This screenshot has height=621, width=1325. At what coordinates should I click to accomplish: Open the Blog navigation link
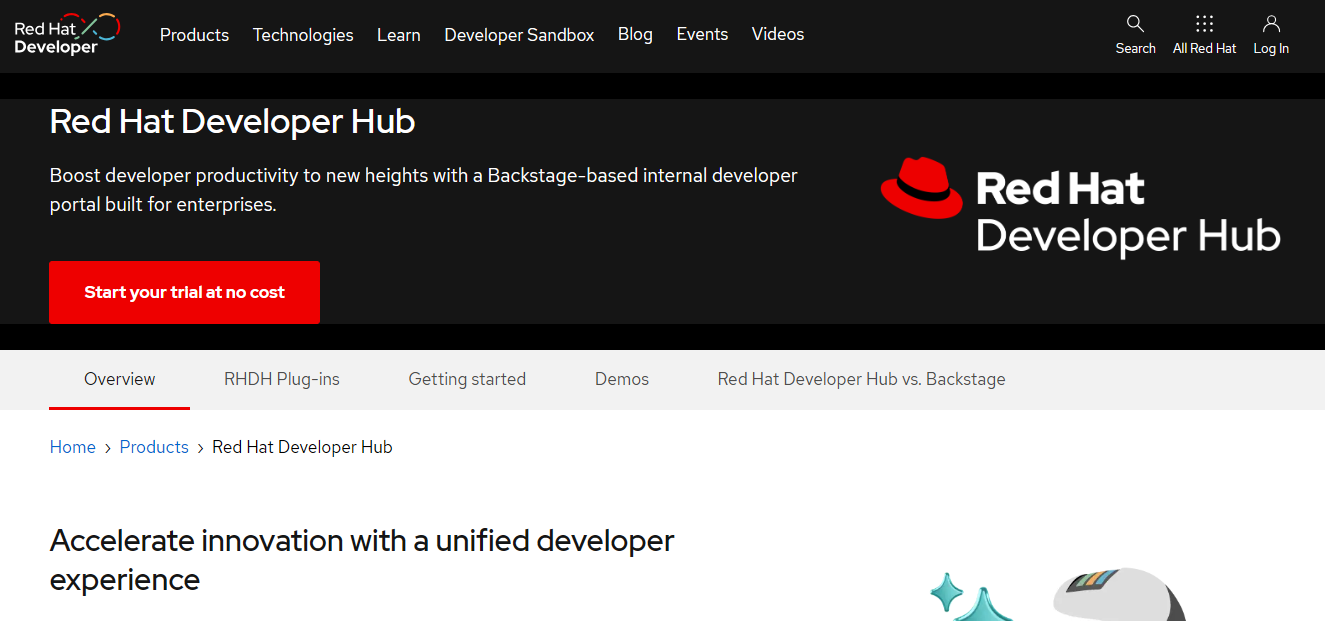click(x=635, y=34)
